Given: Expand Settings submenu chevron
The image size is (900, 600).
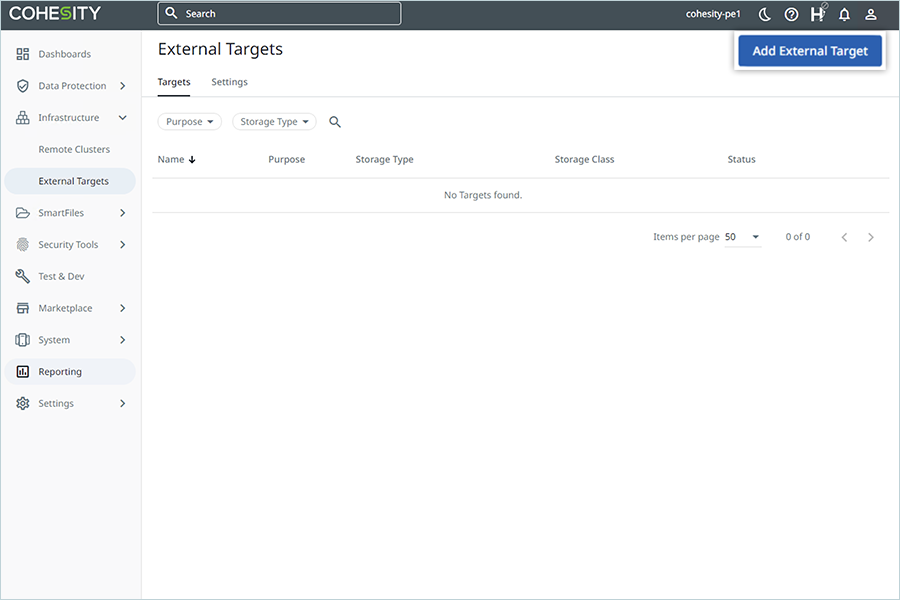Looking at the screenshot, I should coord(122,404).
